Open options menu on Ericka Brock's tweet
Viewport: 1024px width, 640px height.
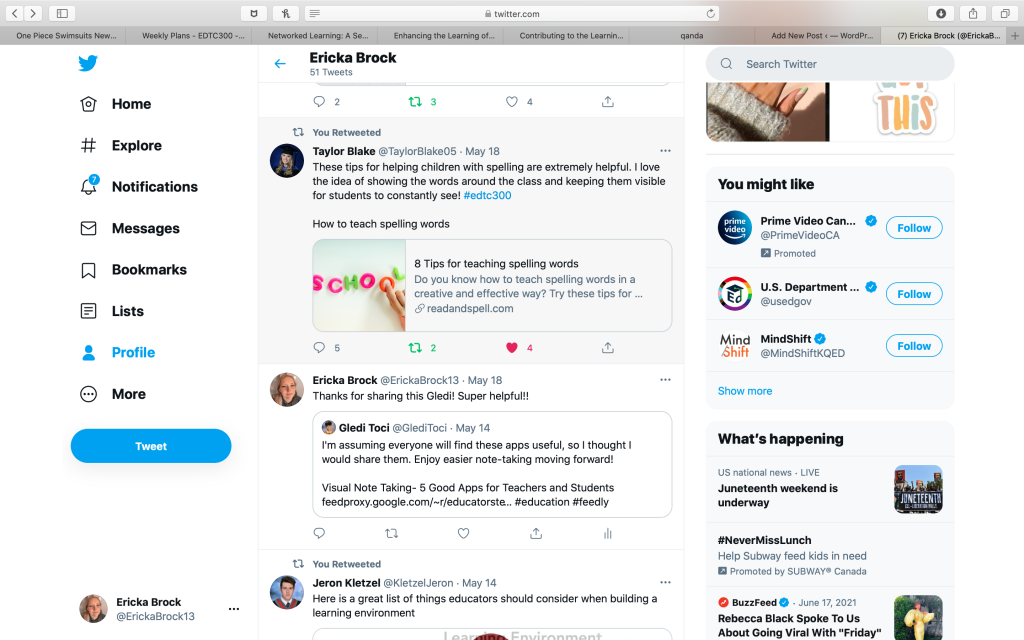[665, 379]
